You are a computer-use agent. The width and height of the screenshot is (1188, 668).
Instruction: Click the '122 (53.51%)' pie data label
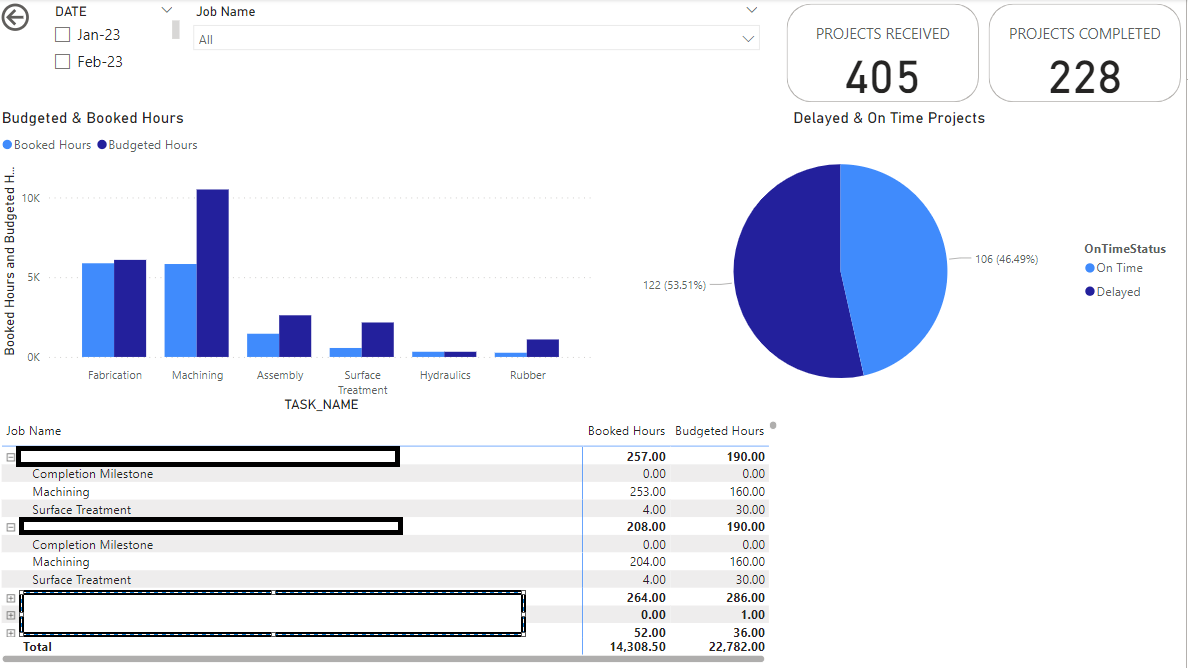674,286
